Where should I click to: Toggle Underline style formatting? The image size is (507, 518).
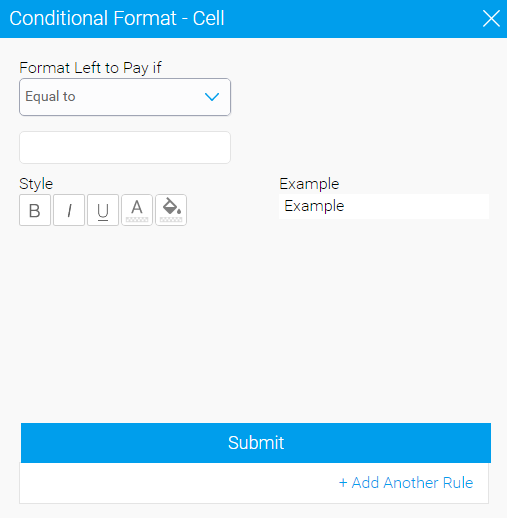point(103,210)
